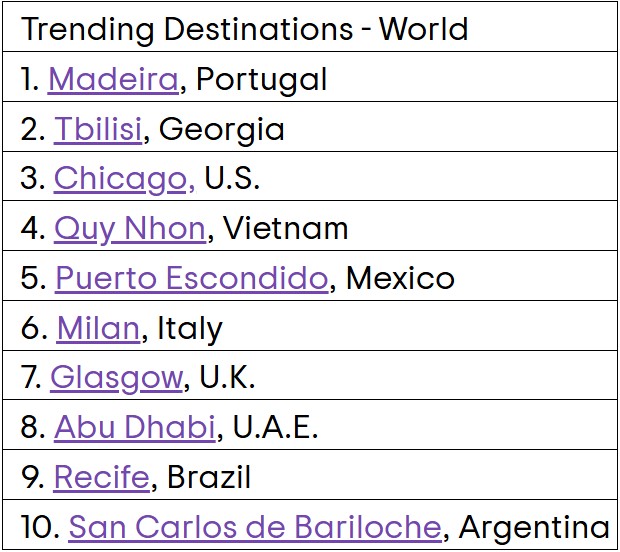The image size is (620, 552).
Task: Click the Georgia text beside Tbilisi
Action: point(222,129)
